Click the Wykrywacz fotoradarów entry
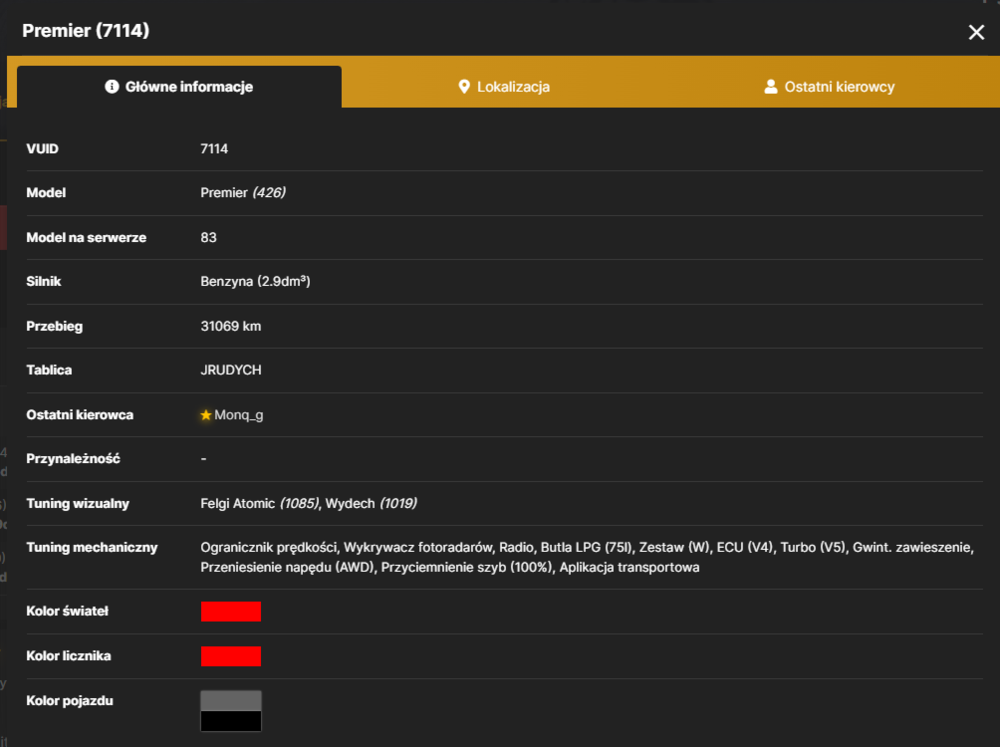Screen dimensions: 1000x747 click(x=418, y=547)
